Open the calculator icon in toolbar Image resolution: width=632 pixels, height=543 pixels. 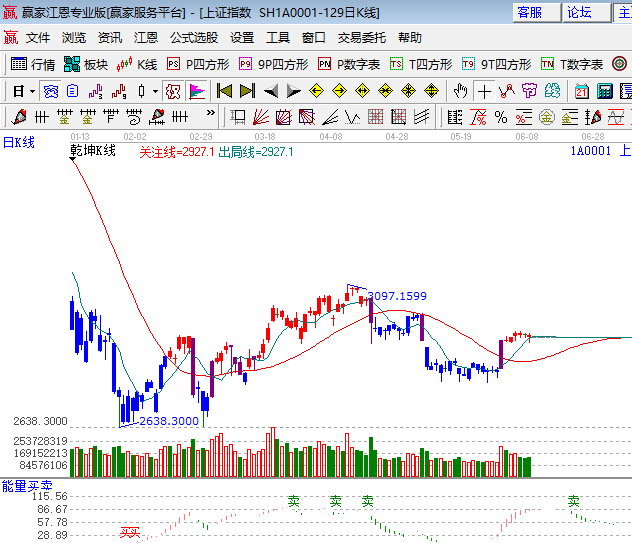point(604,91)
